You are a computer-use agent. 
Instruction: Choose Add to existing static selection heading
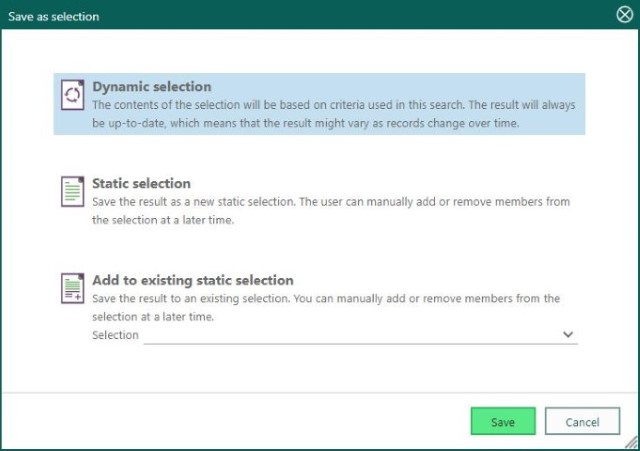[x=193, y=280]
